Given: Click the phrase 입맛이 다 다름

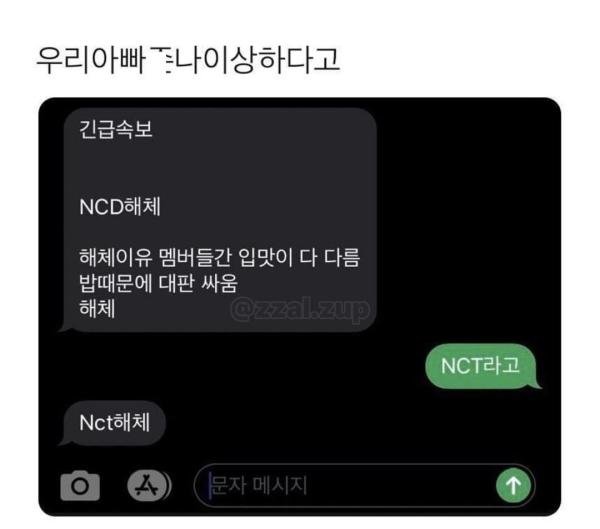Looking at the screenshot, I should tap(299, 257).
